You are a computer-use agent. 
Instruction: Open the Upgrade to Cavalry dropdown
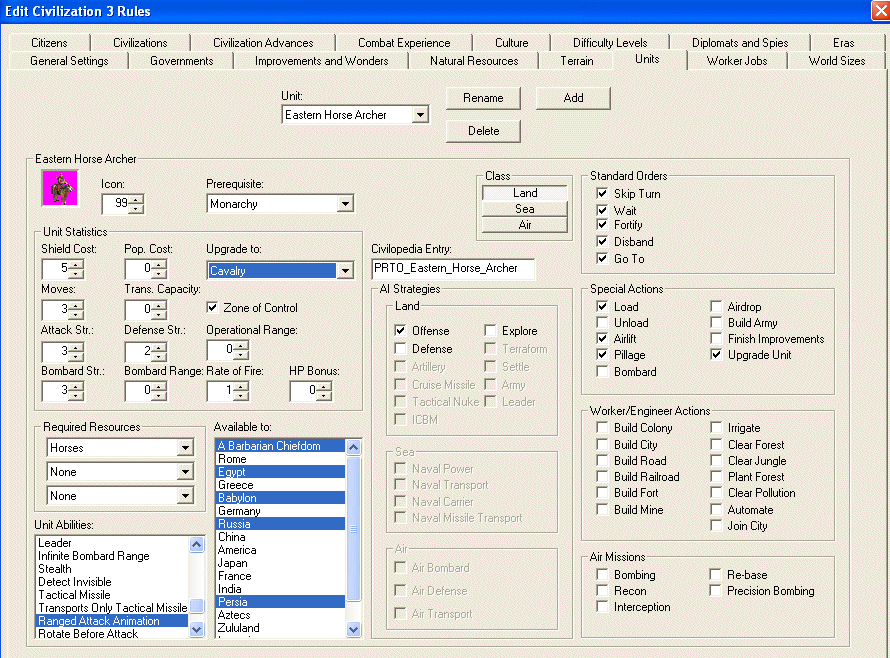click(345, 271)
